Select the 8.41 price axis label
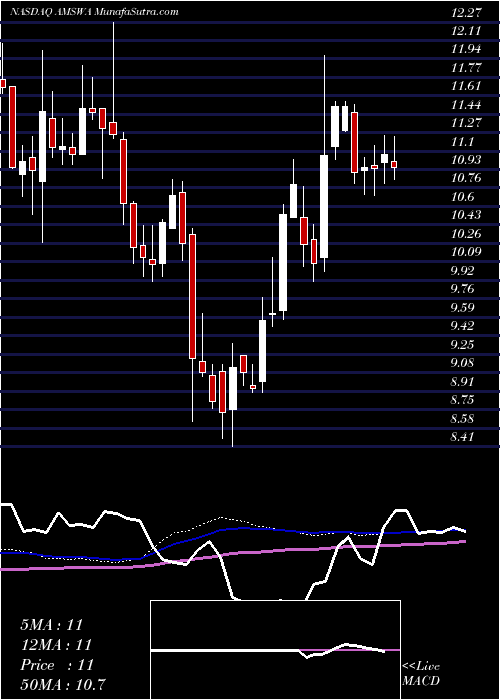Image resolution: width=500 pixels, height=700 pixels. tap(462, 438)
